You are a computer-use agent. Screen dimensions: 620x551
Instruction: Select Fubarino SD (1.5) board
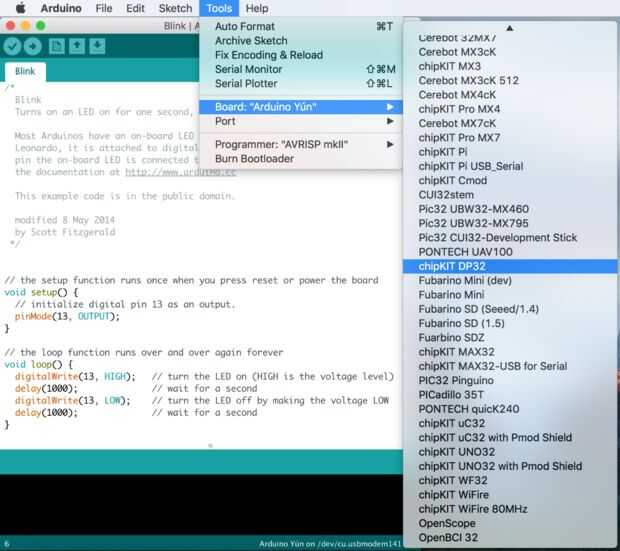click(x=510, y=323)
